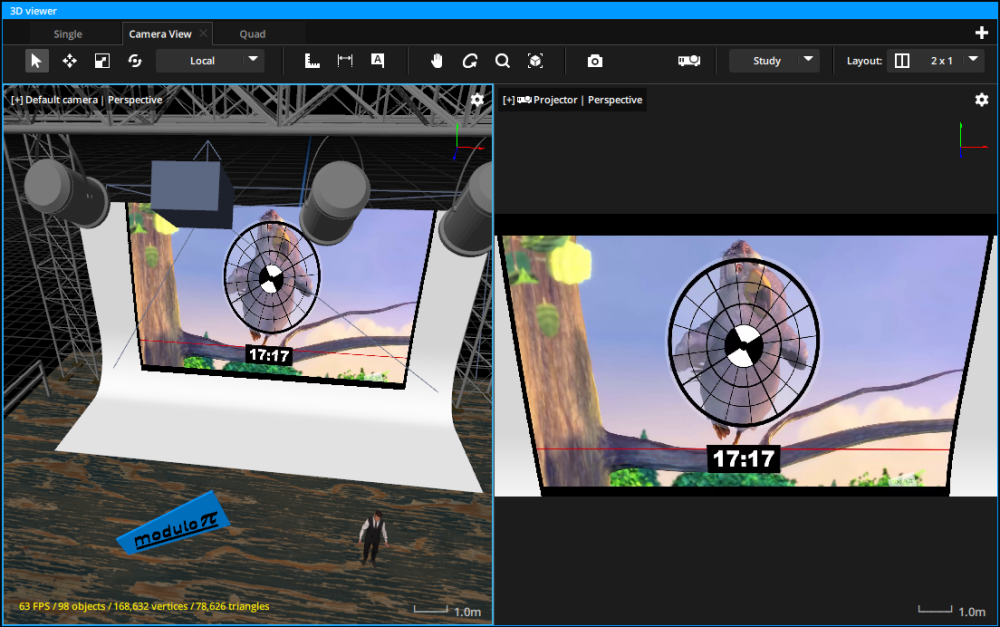Select the Orbit view tool
This screenshot has width=1000, height=627.
(469, 60)
